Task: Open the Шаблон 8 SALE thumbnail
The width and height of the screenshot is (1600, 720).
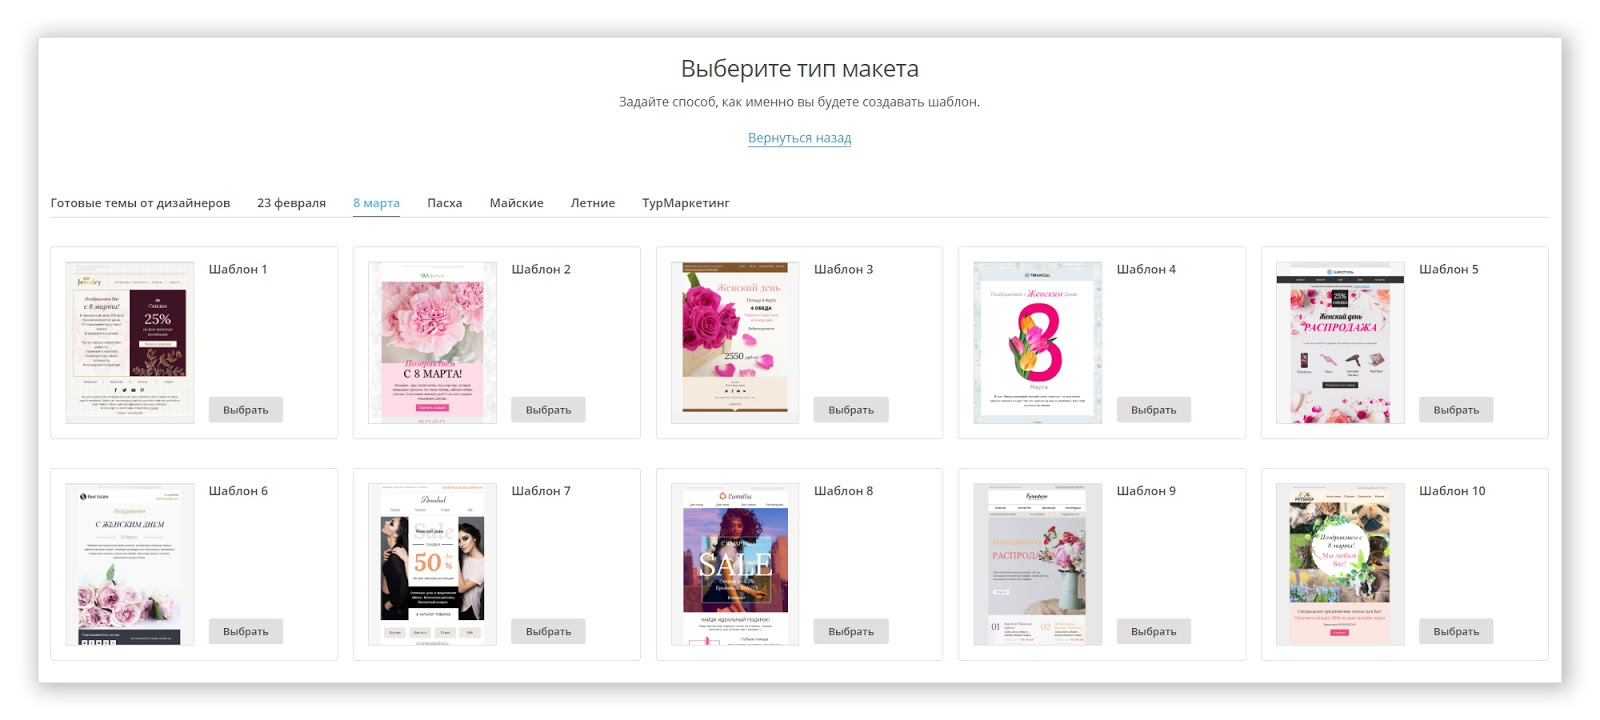Action: 735,565
